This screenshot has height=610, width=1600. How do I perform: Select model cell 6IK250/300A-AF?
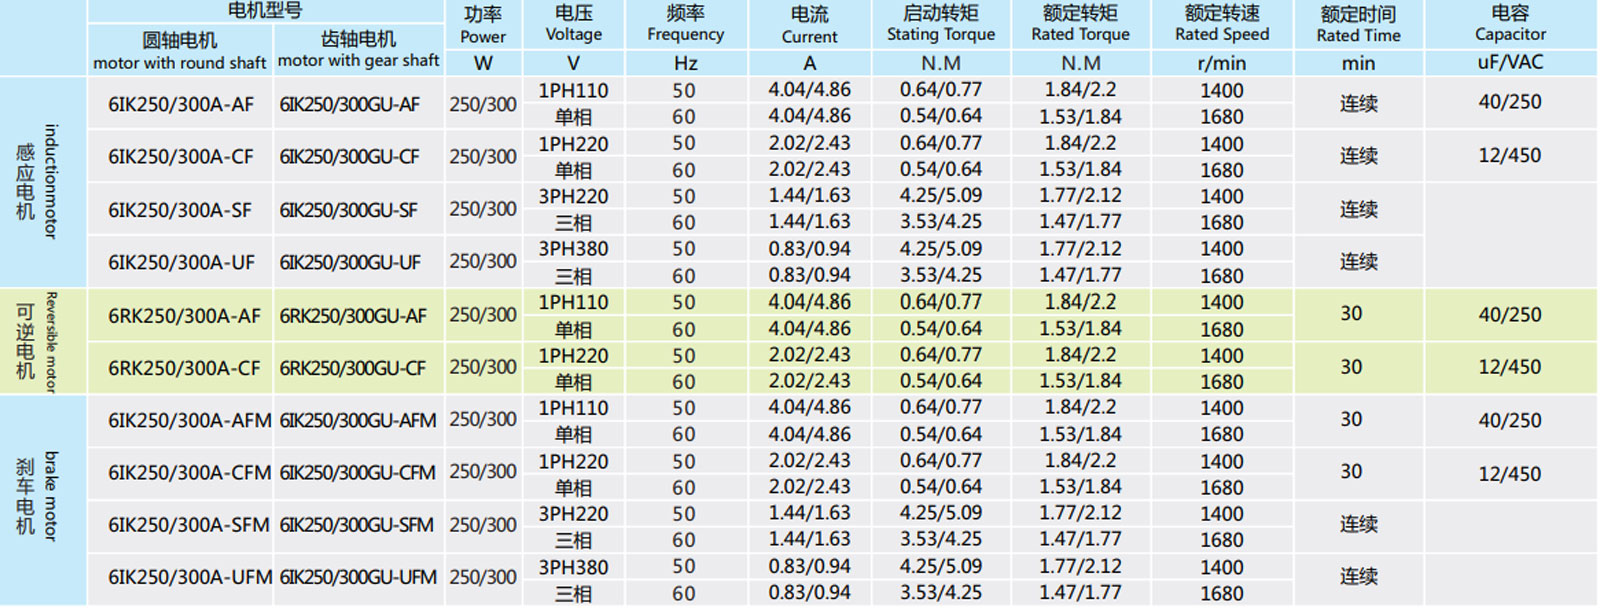tap(181, 104)
